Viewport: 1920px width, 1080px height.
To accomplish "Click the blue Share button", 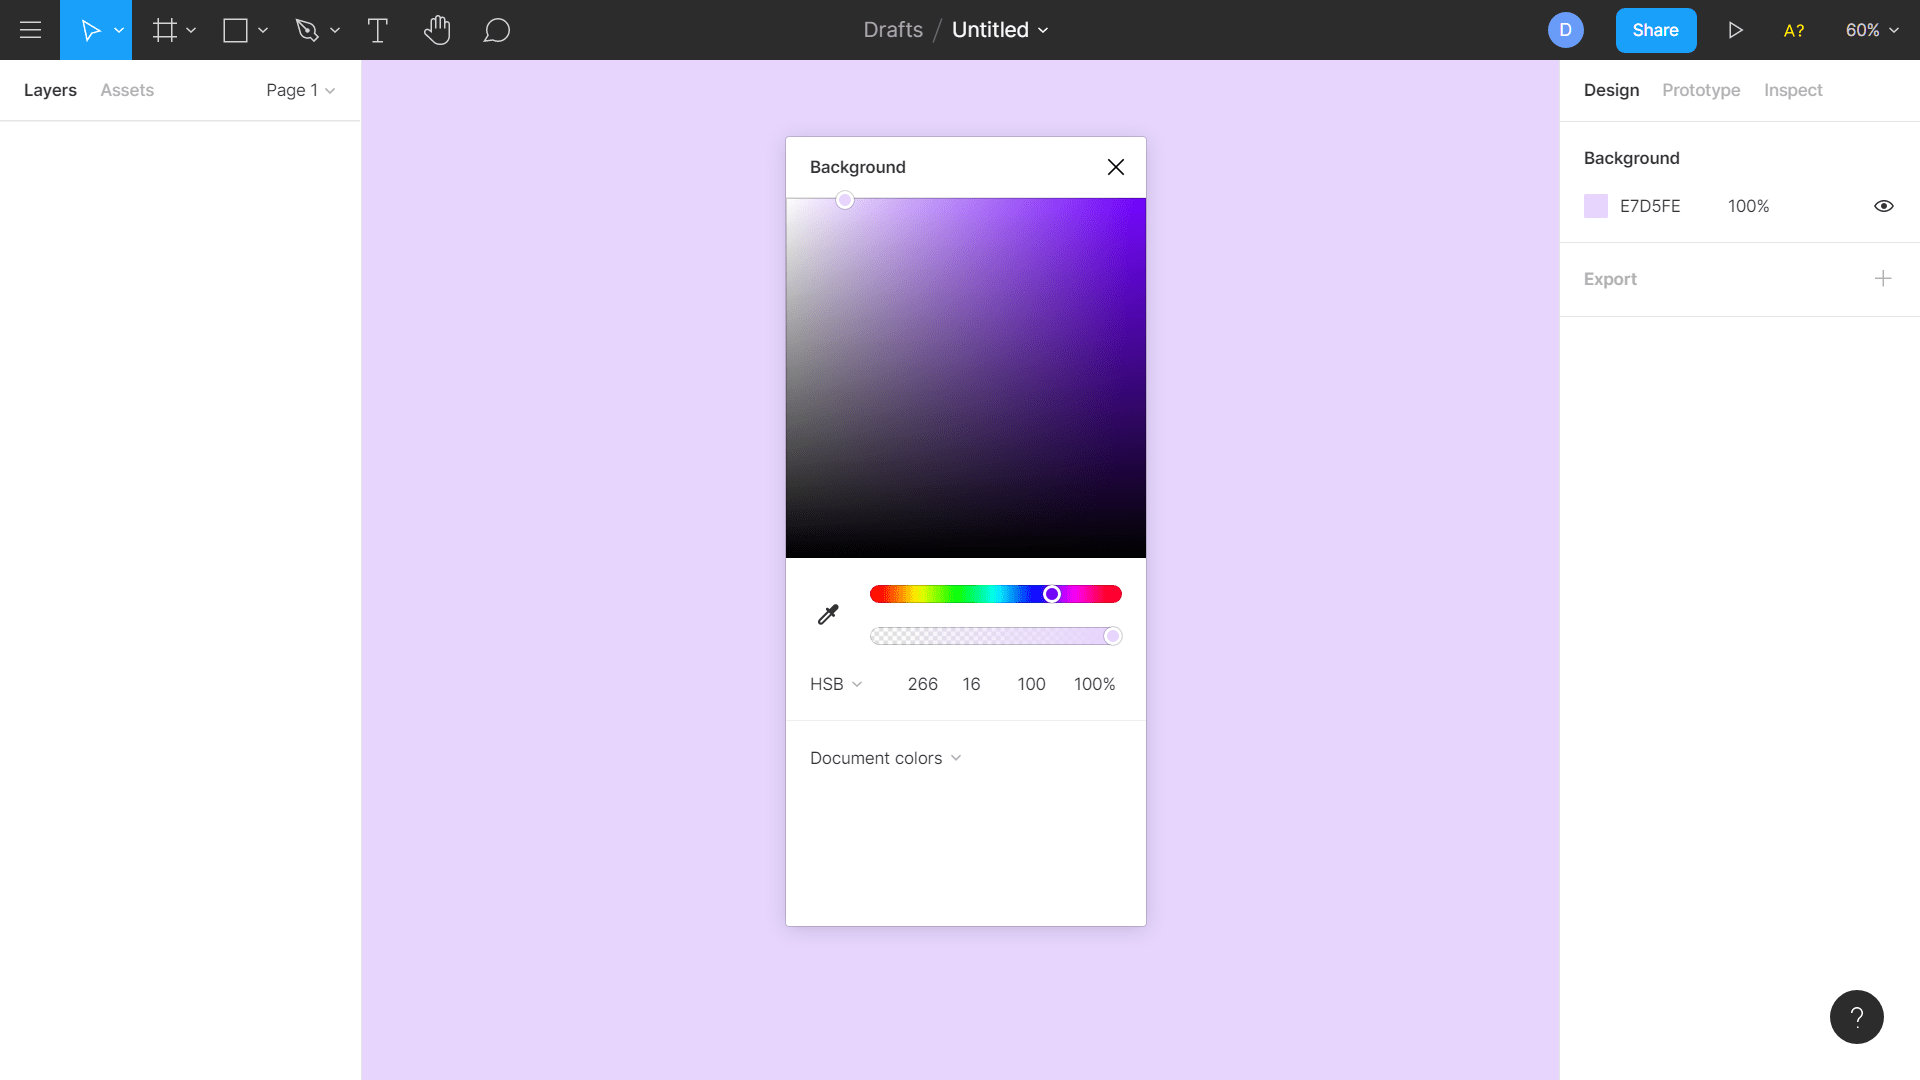I will [1655, 30].
